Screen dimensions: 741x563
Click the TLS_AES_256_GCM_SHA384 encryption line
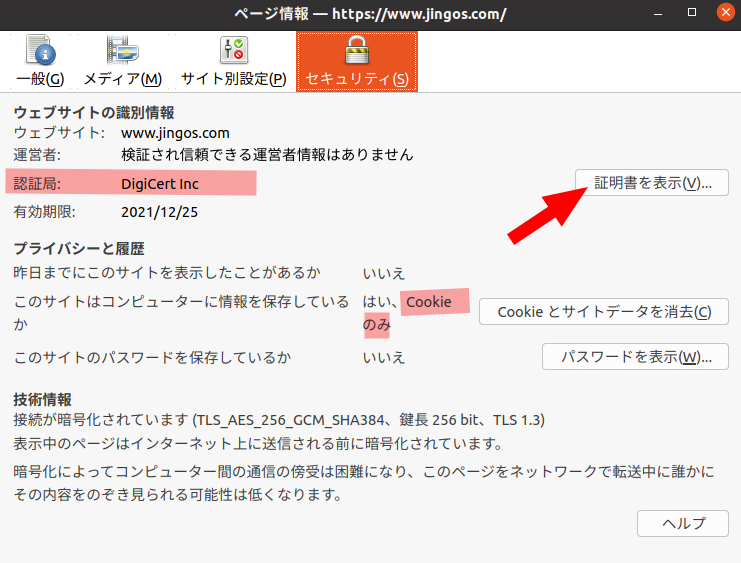(279, 420)
